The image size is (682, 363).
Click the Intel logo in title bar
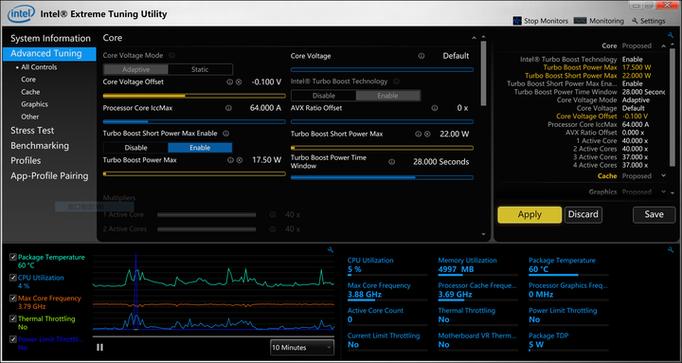20,13
